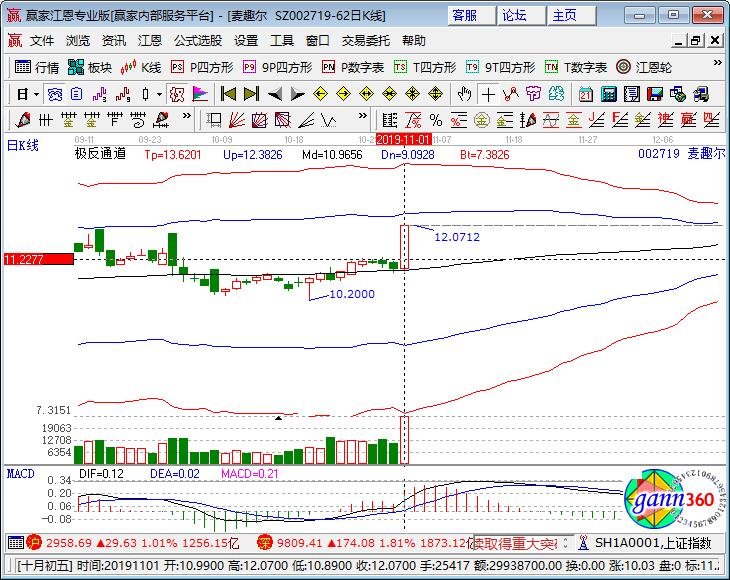Click yellow diamond horizontal expand icon
The width and height of the screenshot is (730, 580).
tap(367, 94)
